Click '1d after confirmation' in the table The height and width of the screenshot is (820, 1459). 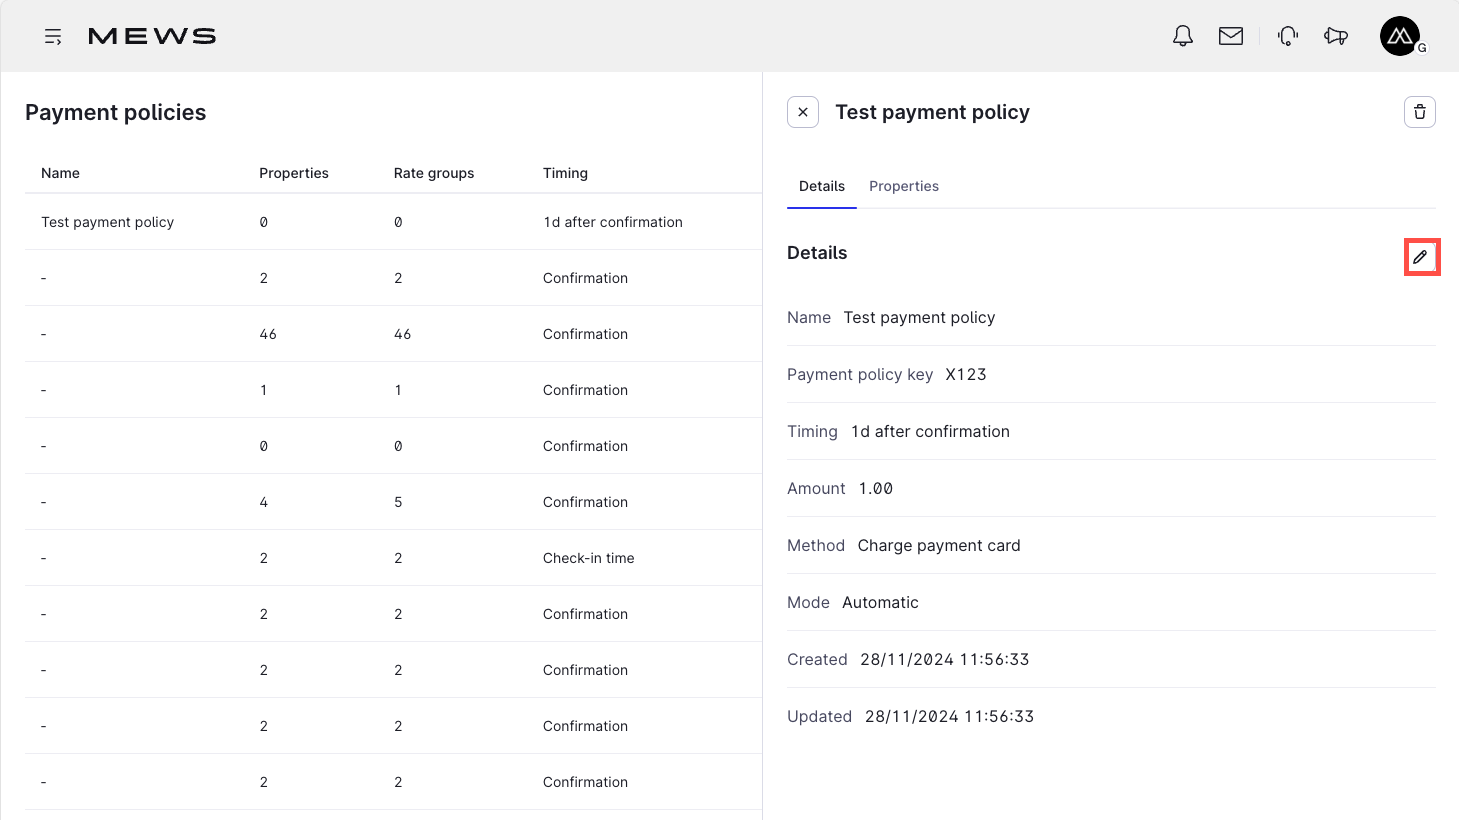[613, 222]
